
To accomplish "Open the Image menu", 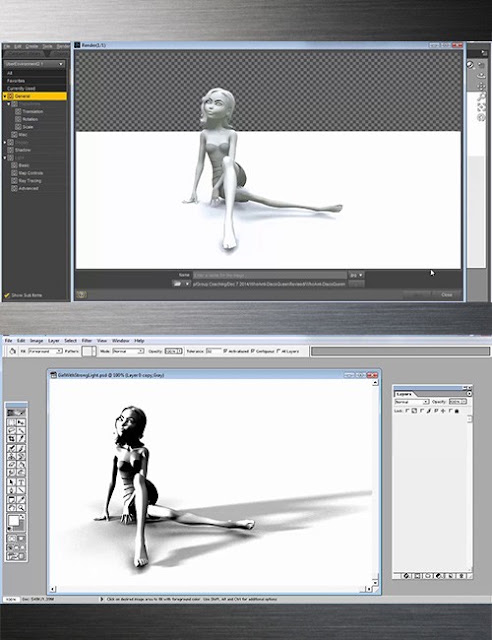I will 36,340.
